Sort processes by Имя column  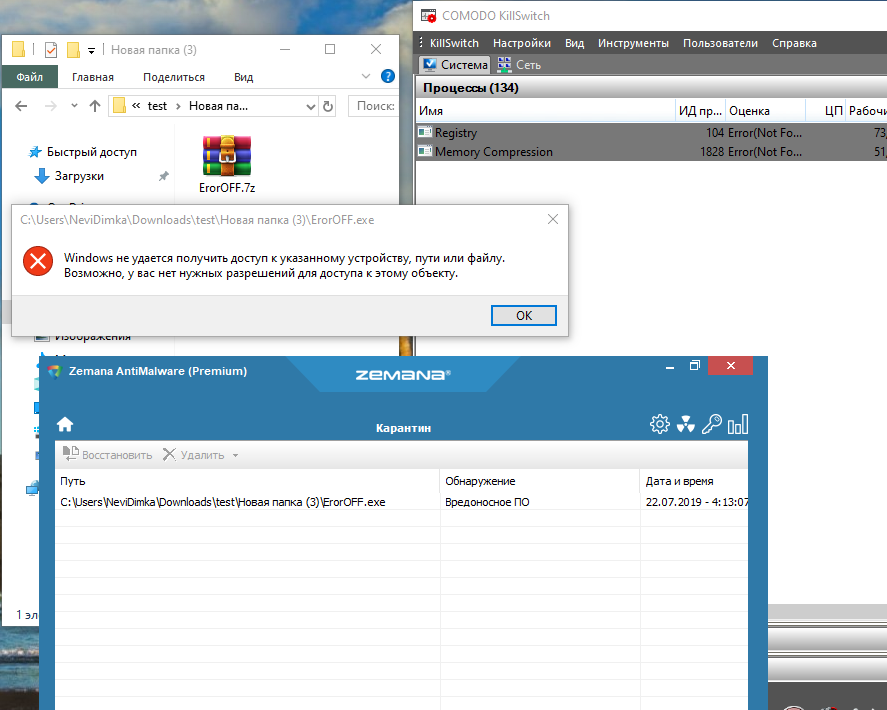click(546, 111)
